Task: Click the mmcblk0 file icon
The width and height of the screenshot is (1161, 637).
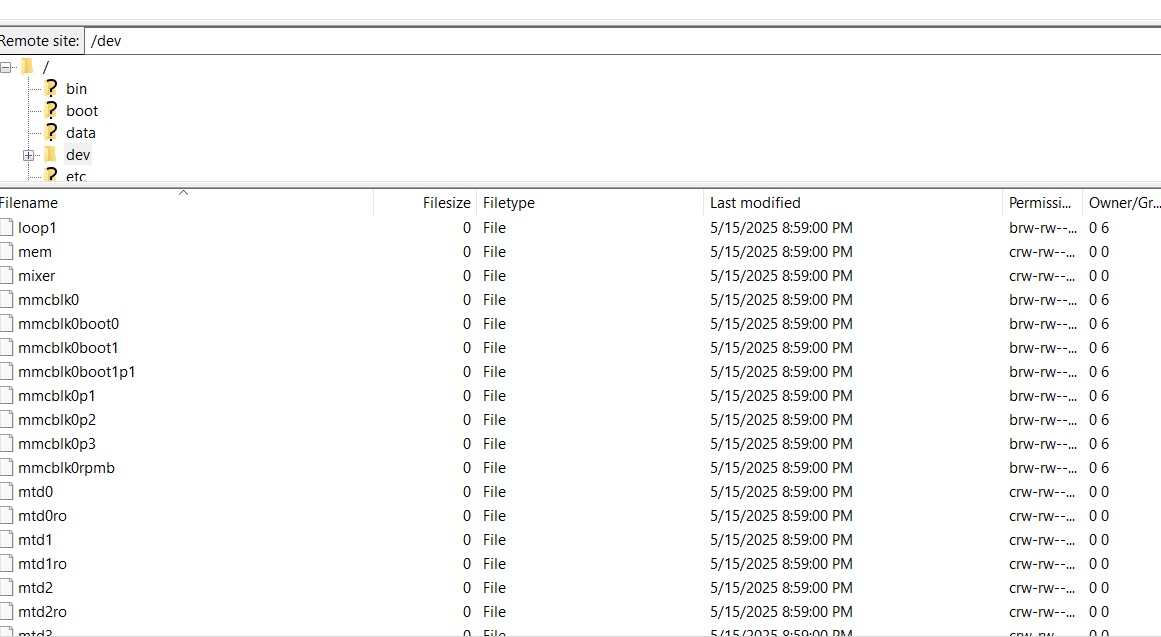Action: pos(7,299)
